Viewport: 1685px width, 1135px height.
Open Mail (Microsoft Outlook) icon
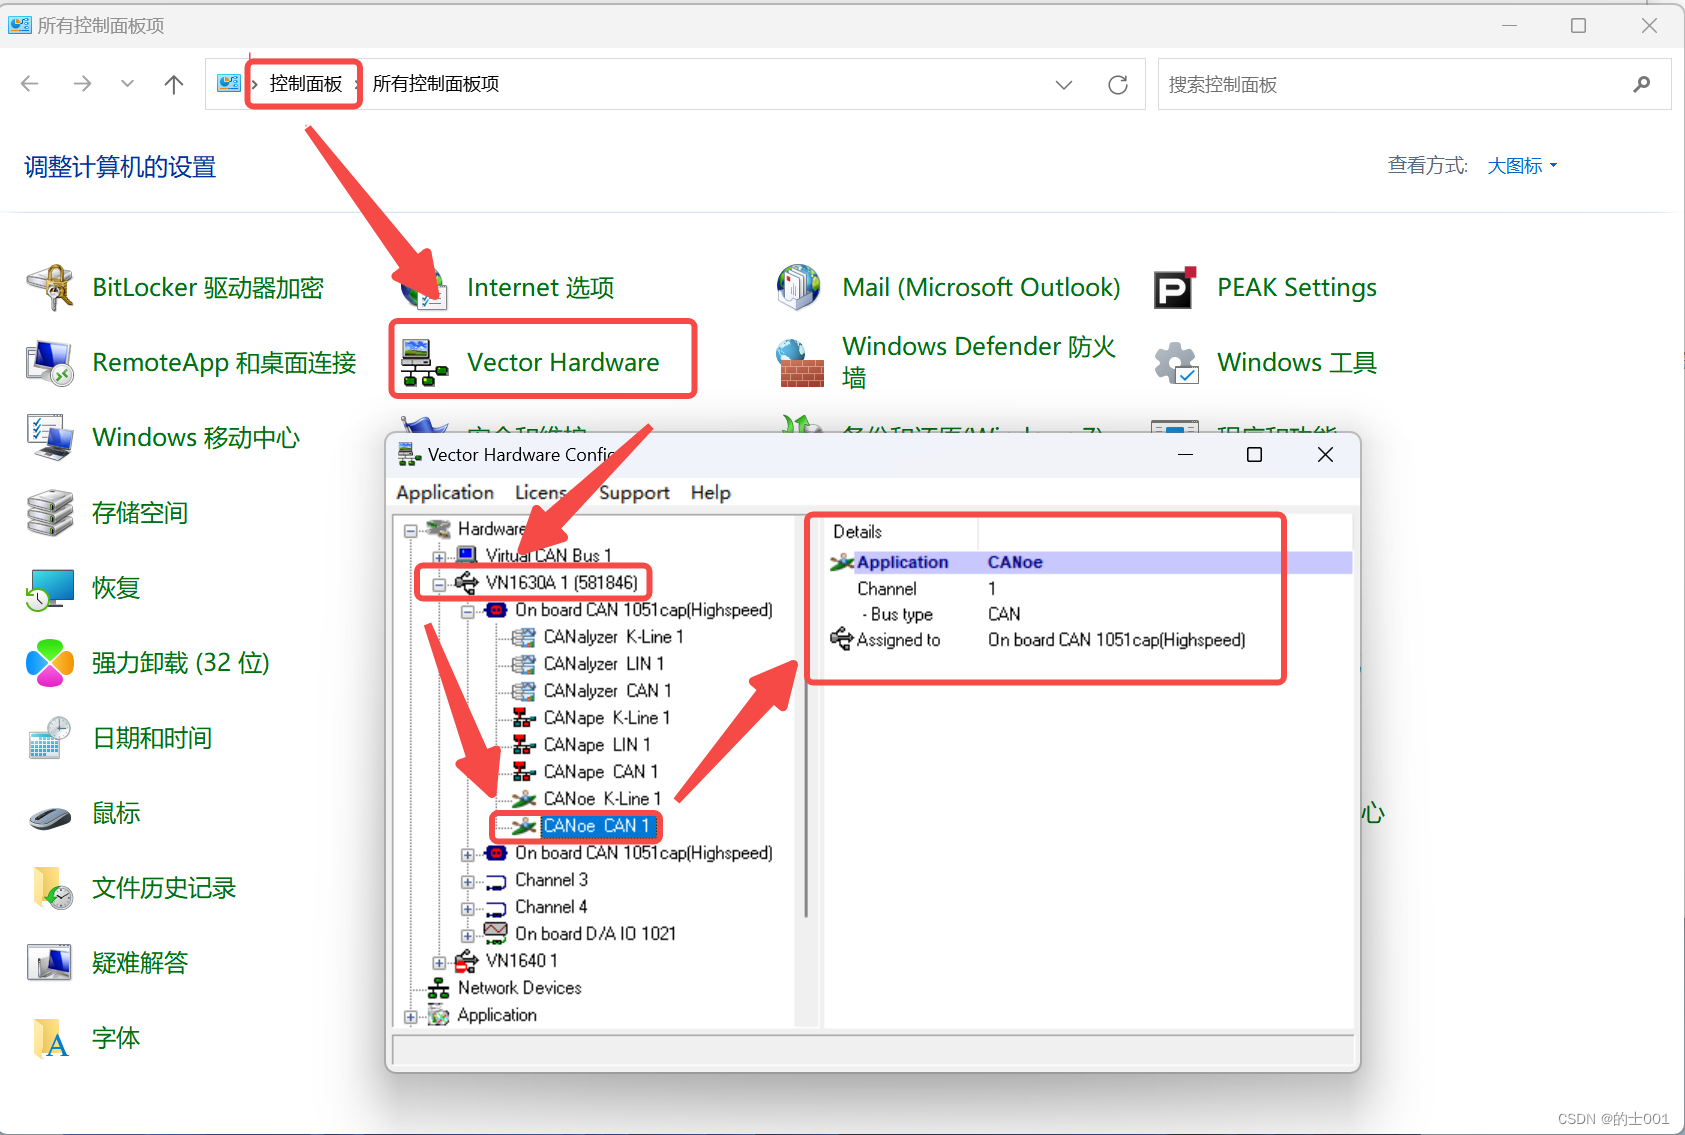pyautogui.click(x=799, y=288)
